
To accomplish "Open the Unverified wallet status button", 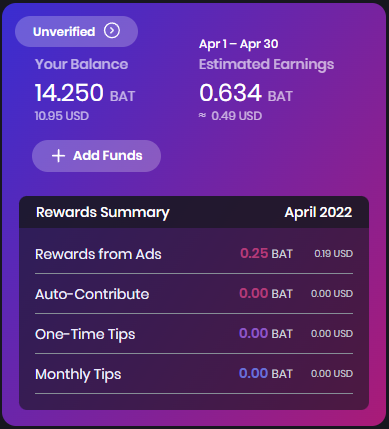I will tap(76, 31).
